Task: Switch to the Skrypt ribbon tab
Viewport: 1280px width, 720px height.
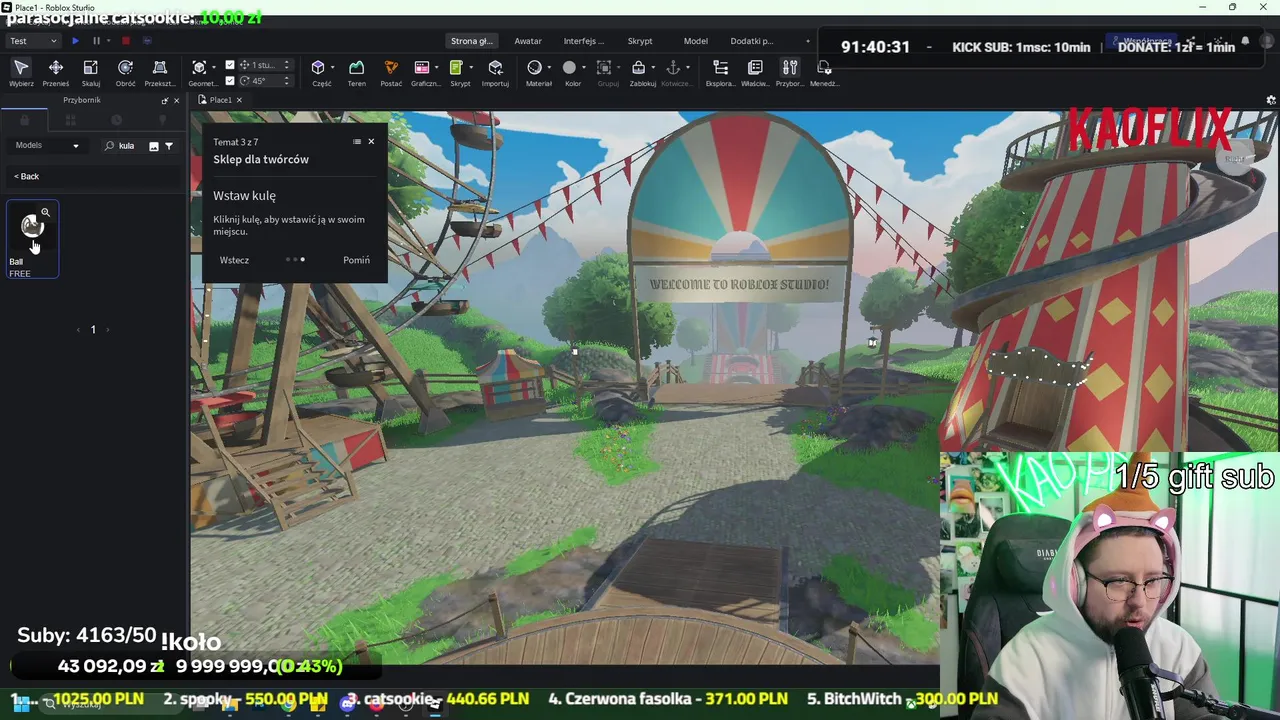Action: tap(640, 41)
